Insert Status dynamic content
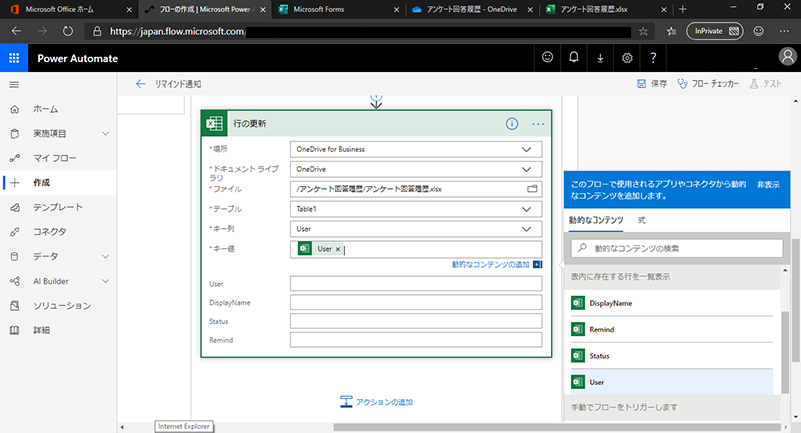Screen dimensions: 801x433 (672, 356)
